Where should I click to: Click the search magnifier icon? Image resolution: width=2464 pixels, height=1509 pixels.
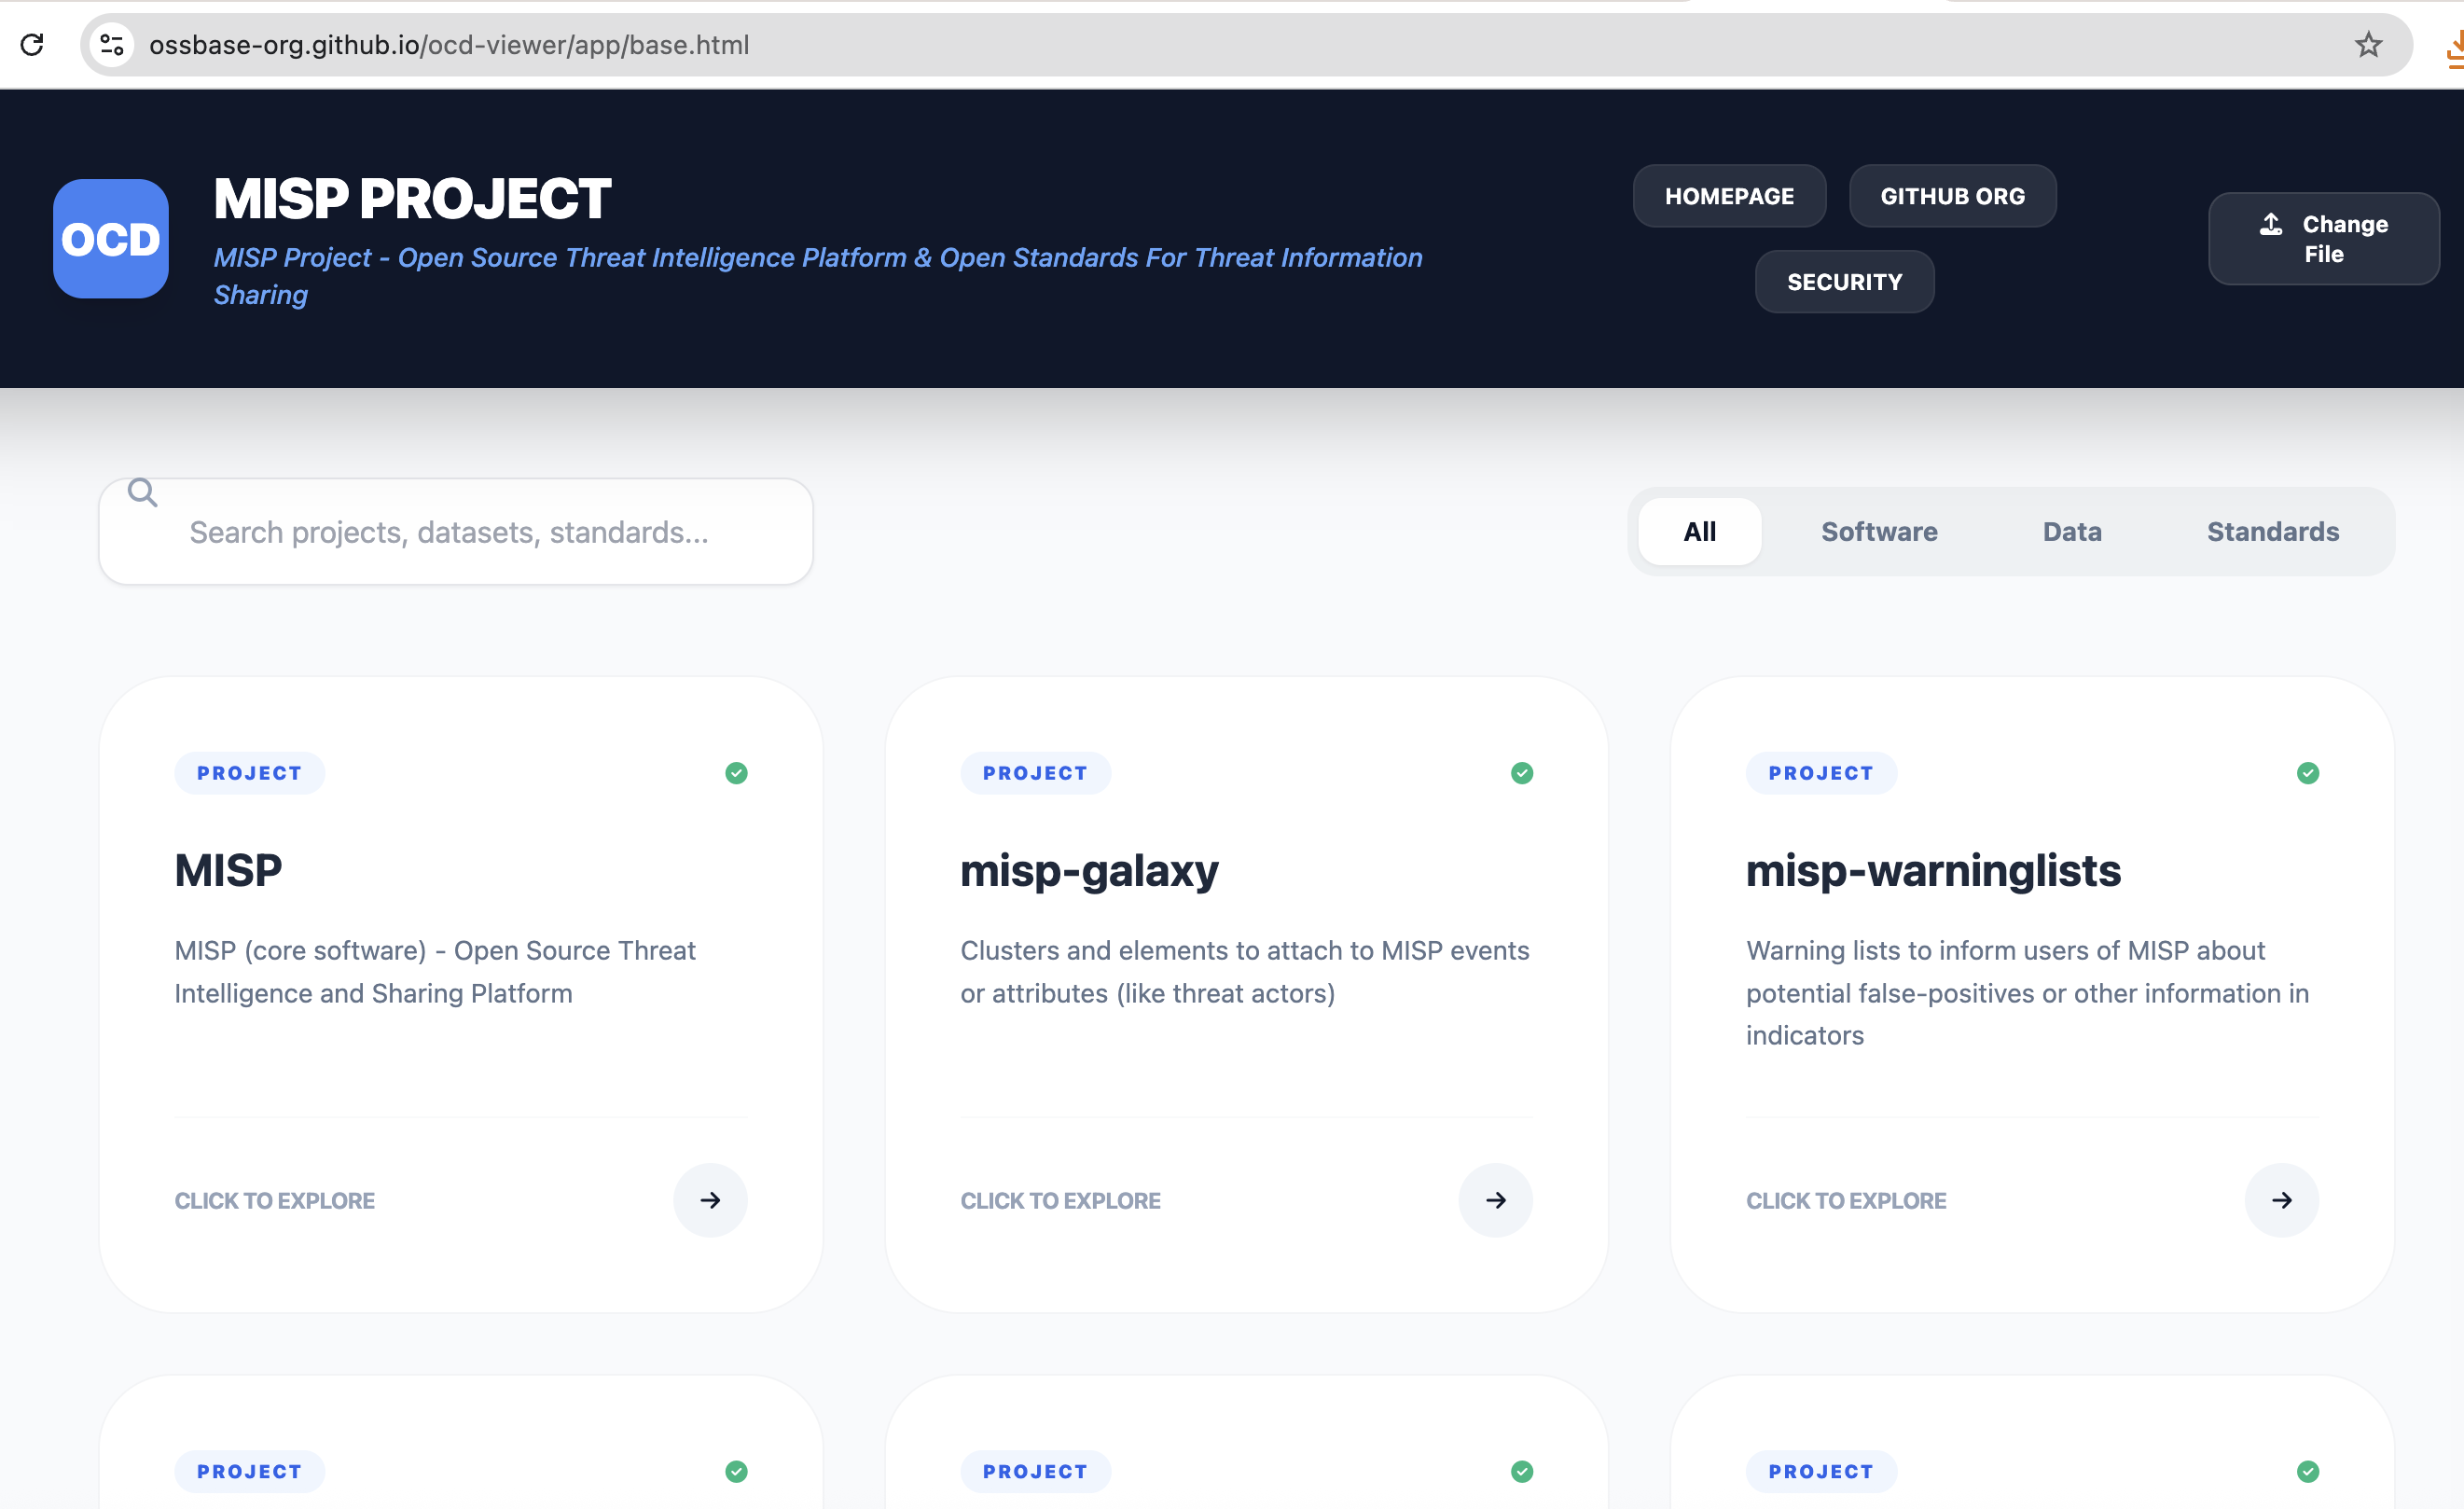tap(143, 492)
